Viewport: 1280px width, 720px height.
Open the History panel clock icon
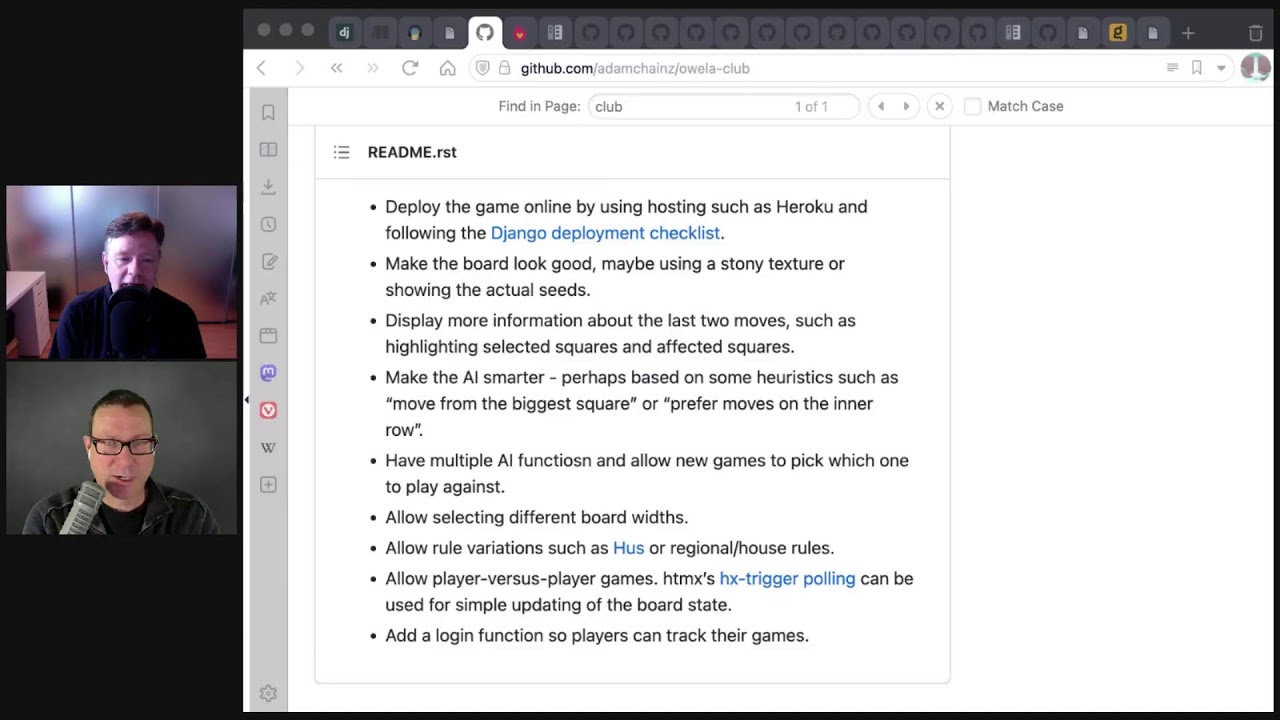coord(268,225)
